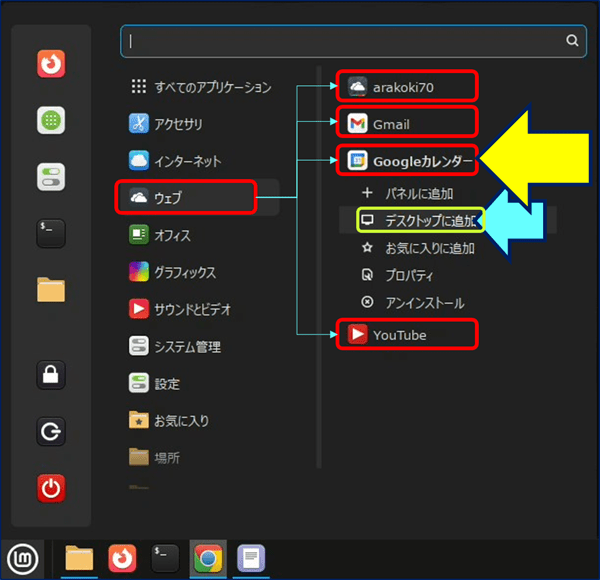Launch the Gmail web app
Screen dimensions: 600x580
point(407,123)
